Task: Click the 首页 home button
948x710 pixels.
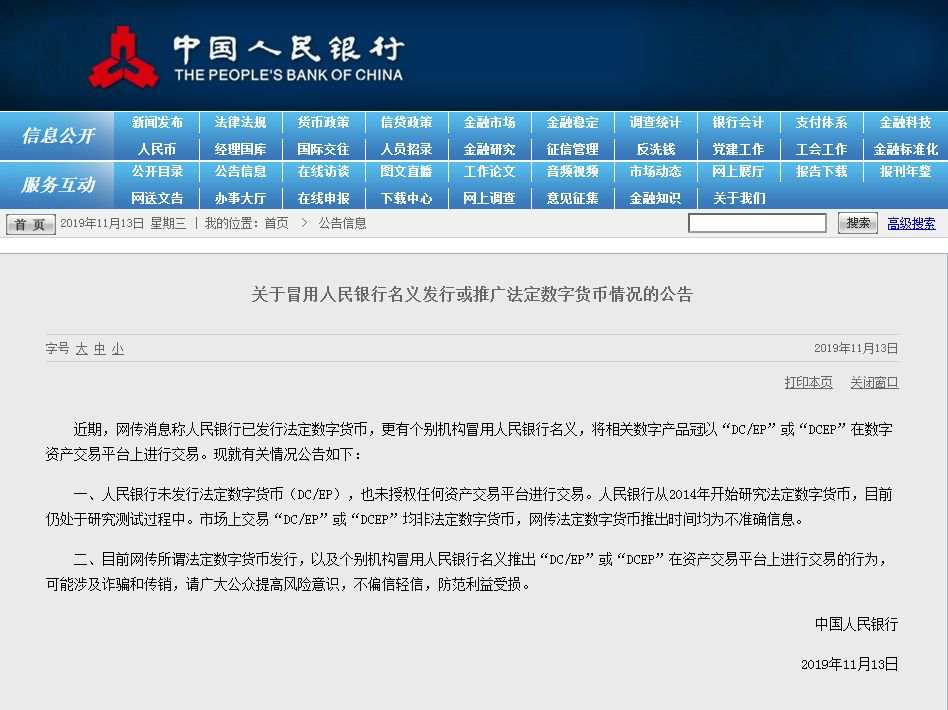Action: (x=30, y=224)
